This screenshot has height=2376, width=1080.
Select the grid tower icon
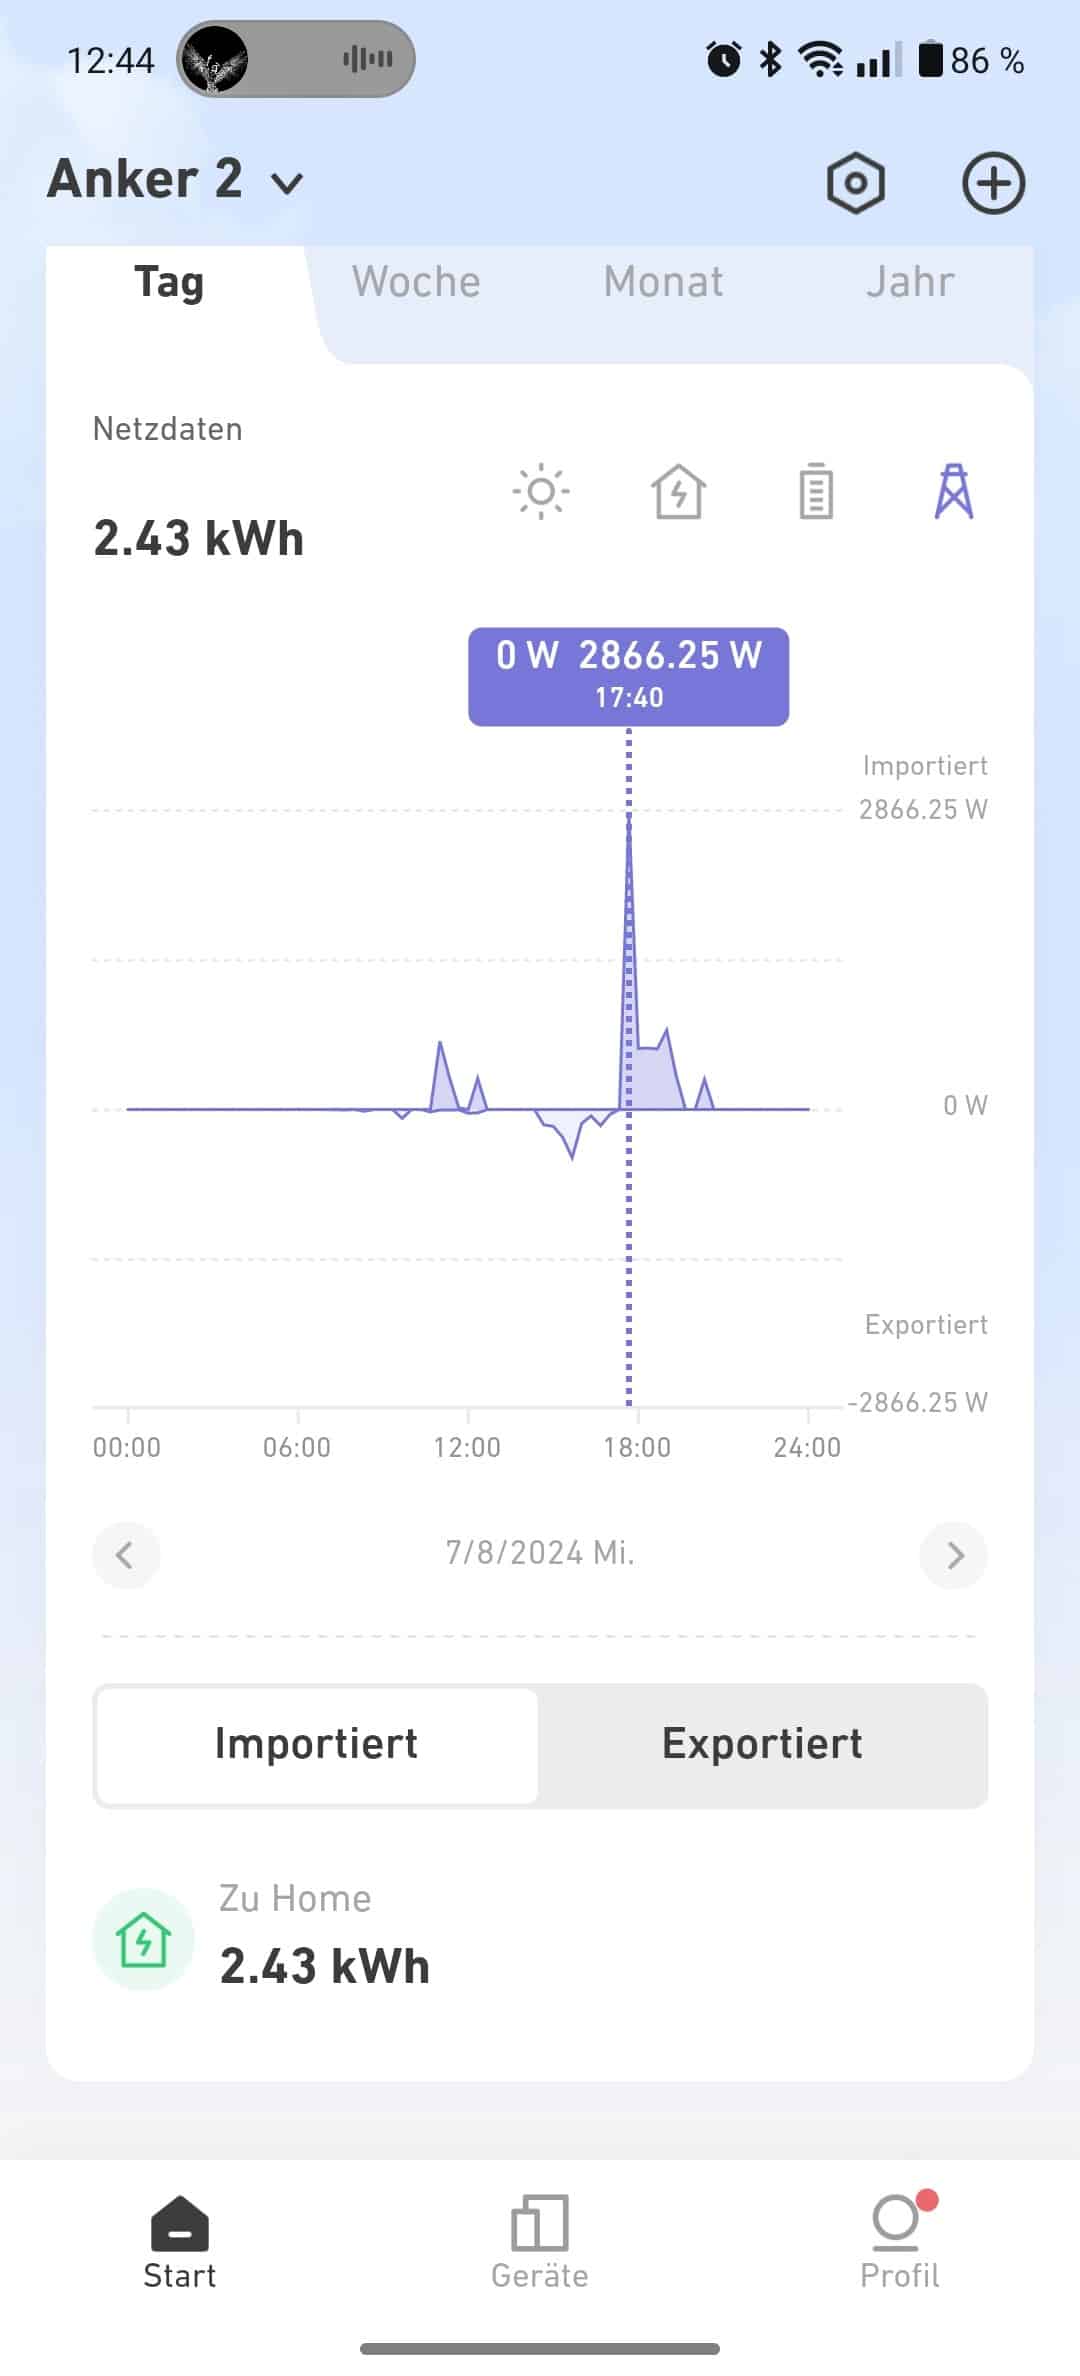coord(953,491)
